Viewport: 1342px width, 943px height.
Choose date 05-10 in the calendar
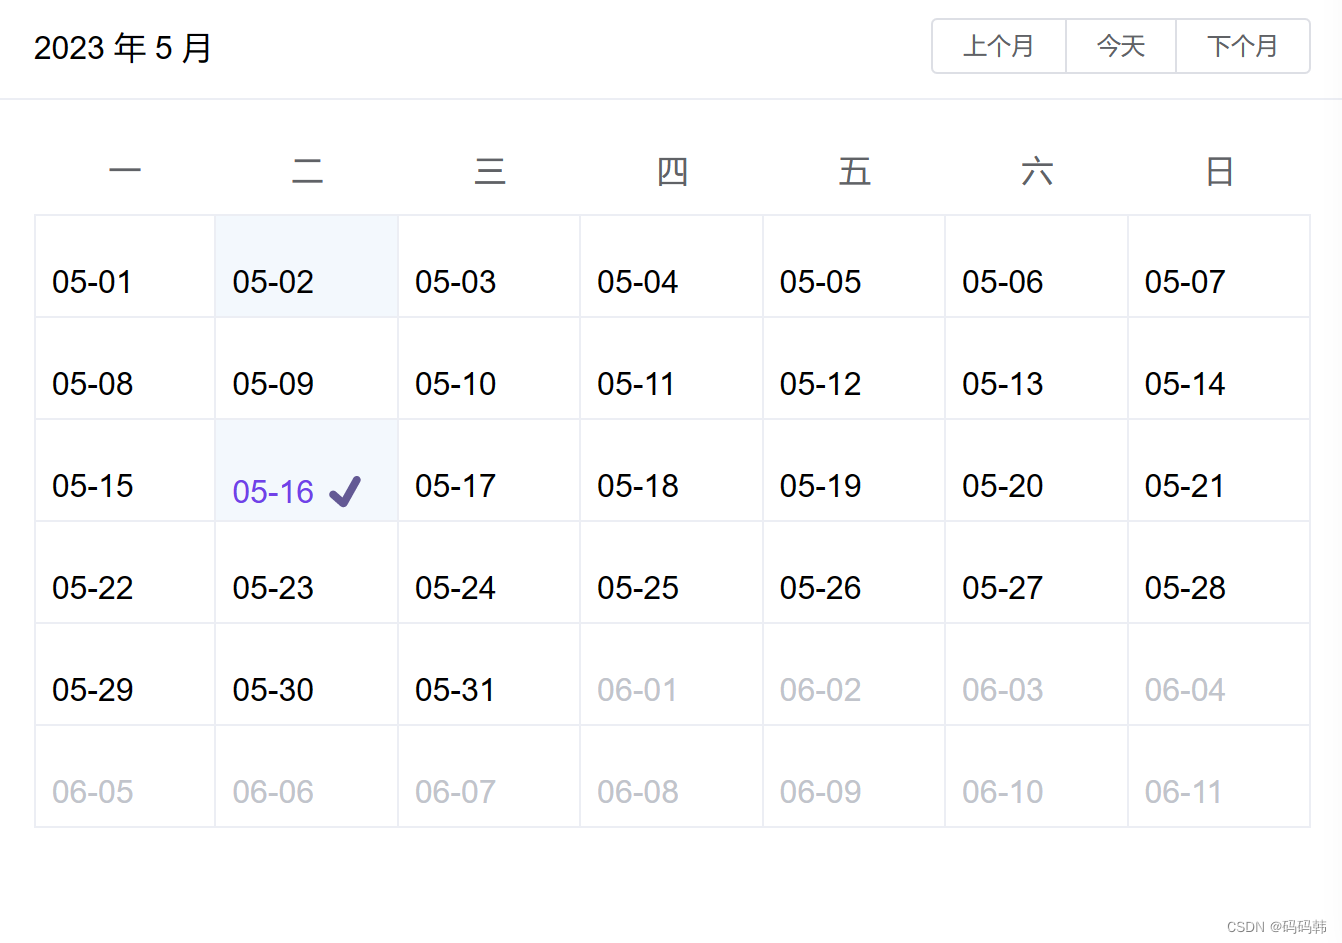489,369
